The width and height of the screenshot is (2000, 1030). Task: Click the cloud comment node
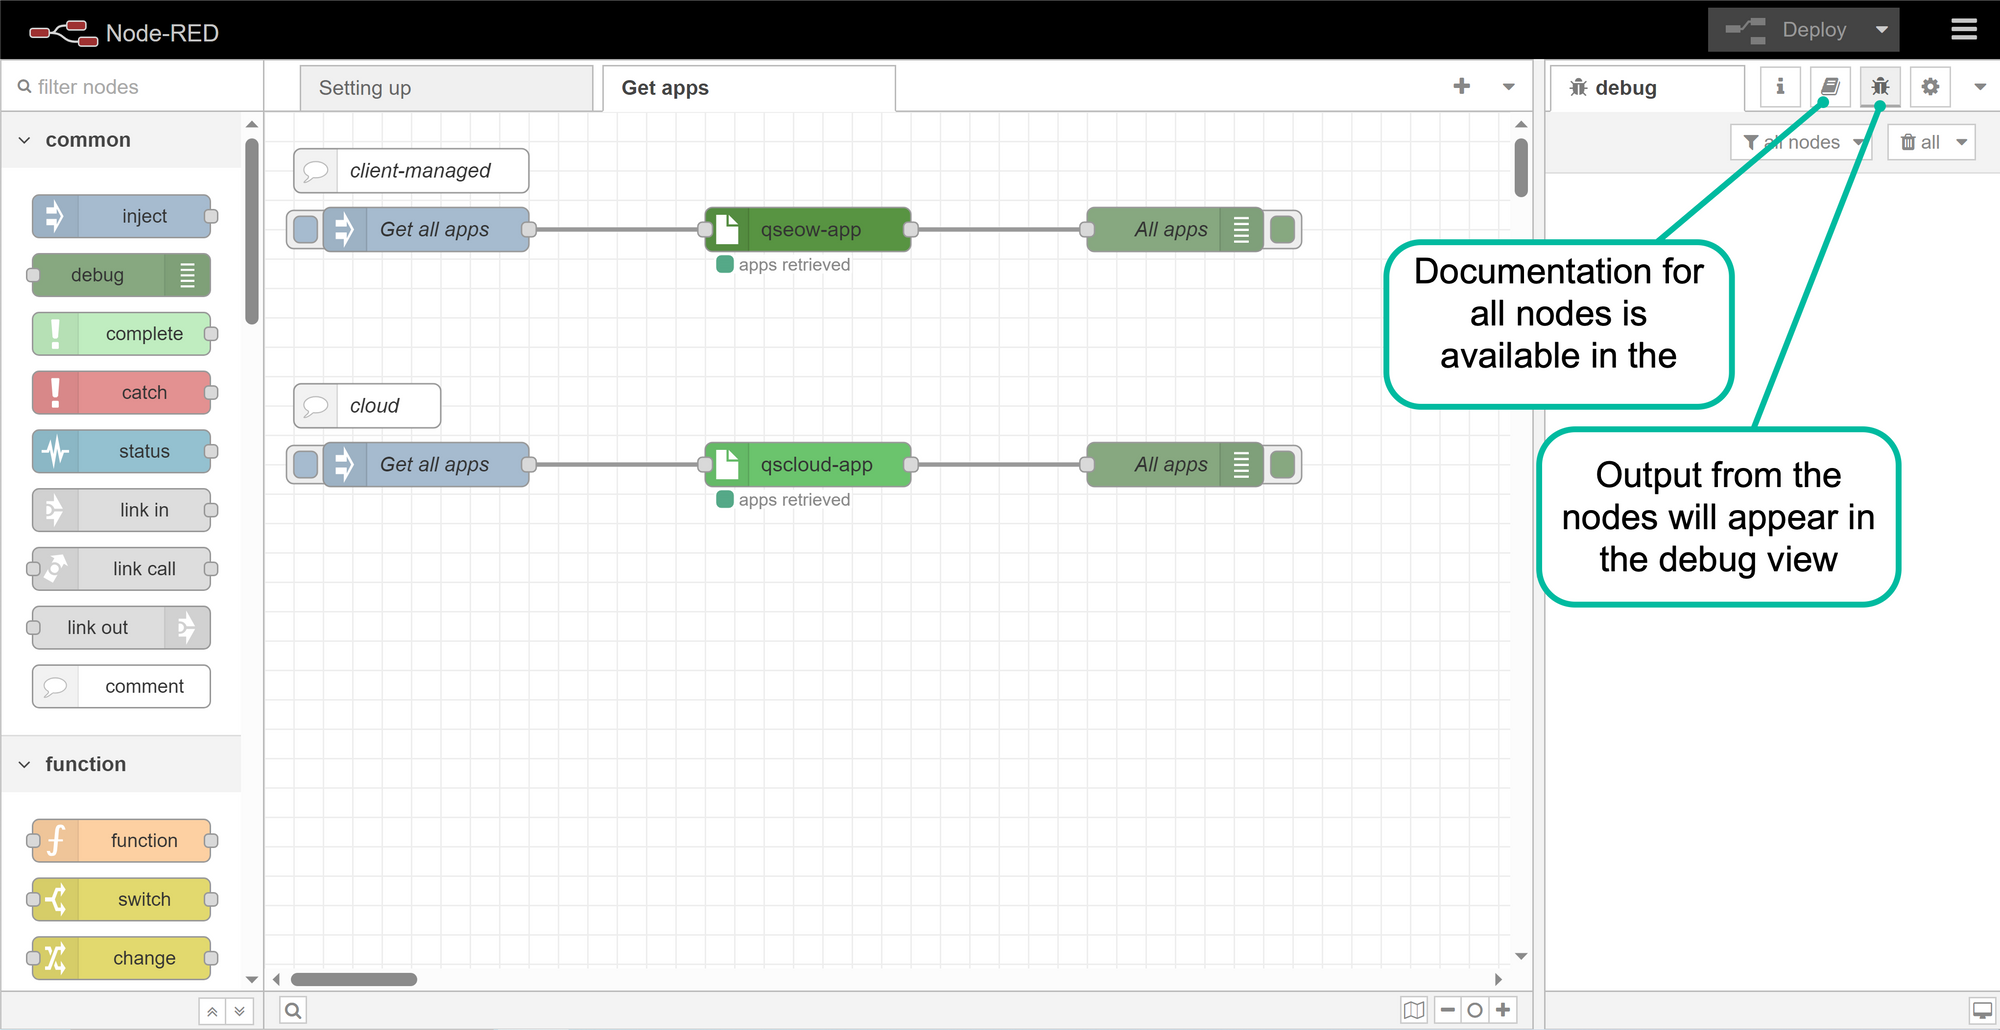tap(367, 406)
